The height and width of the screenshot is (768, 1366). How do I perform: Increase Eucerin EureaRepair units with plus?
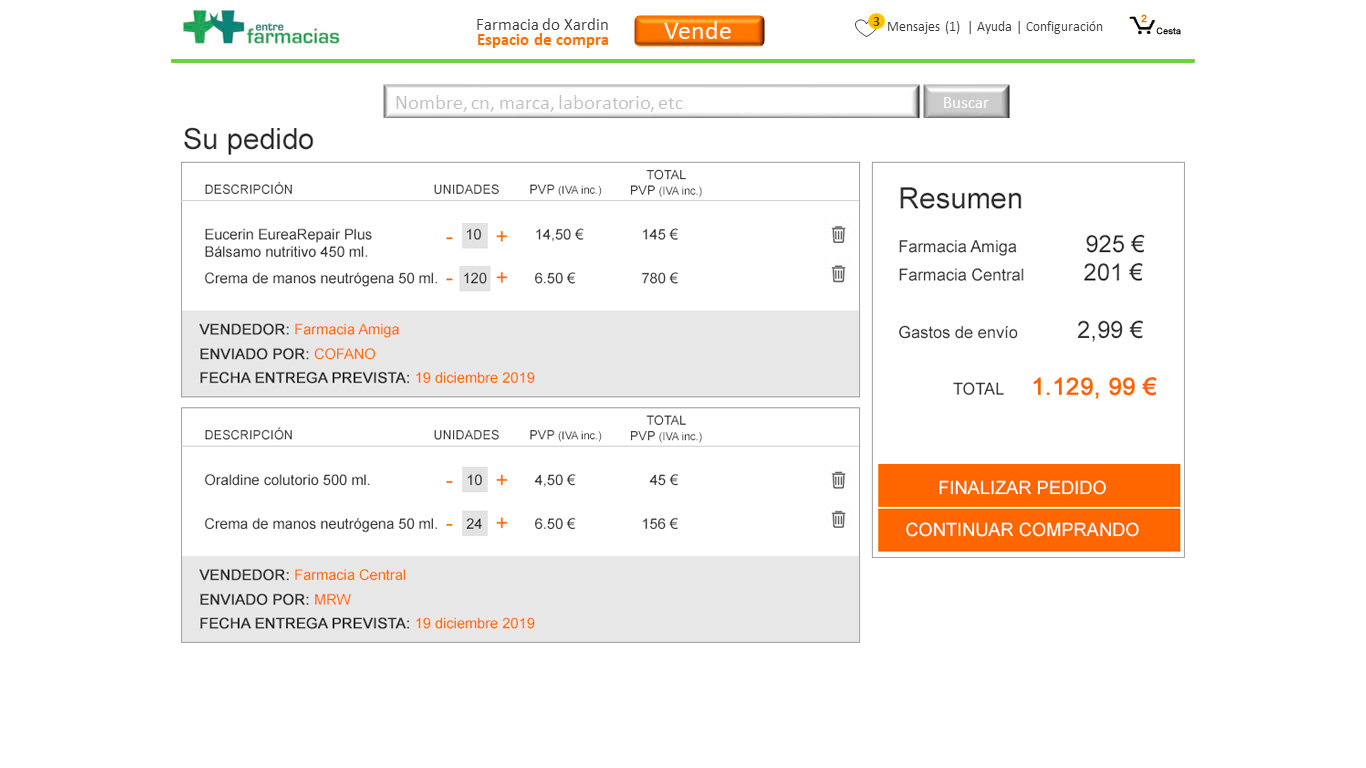502,236
